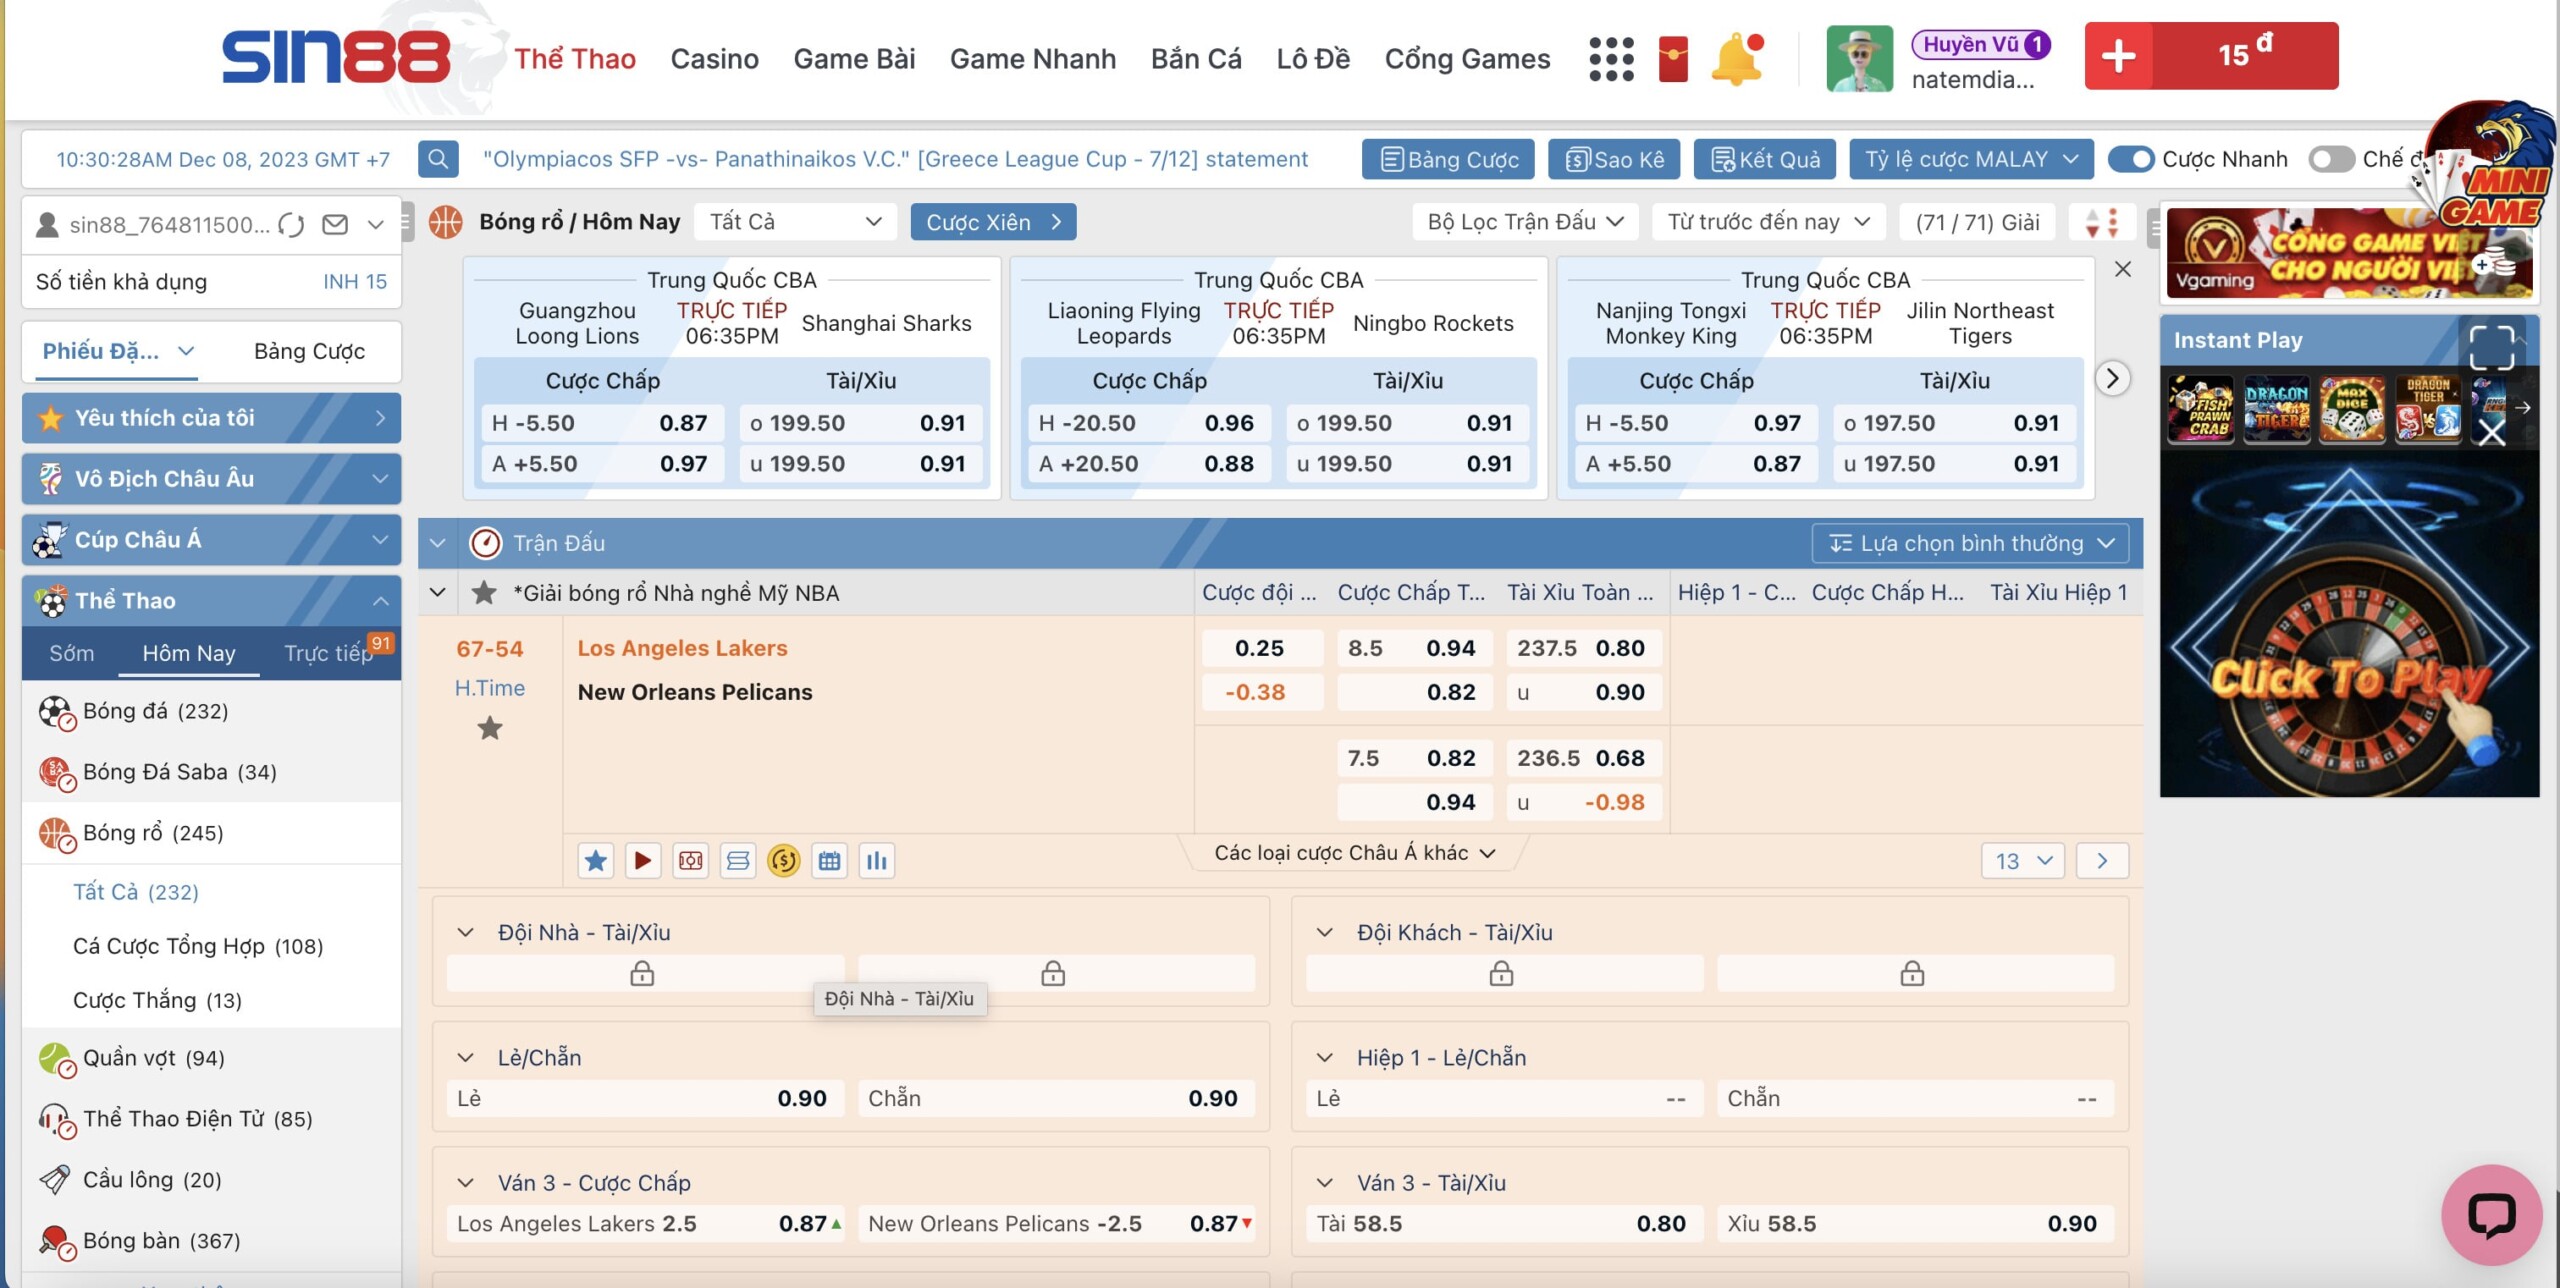Open Bộ Lọc Trận Đấu dropdown
The height and width of the screenshot is (1288, 2560).
point(1525,222)
